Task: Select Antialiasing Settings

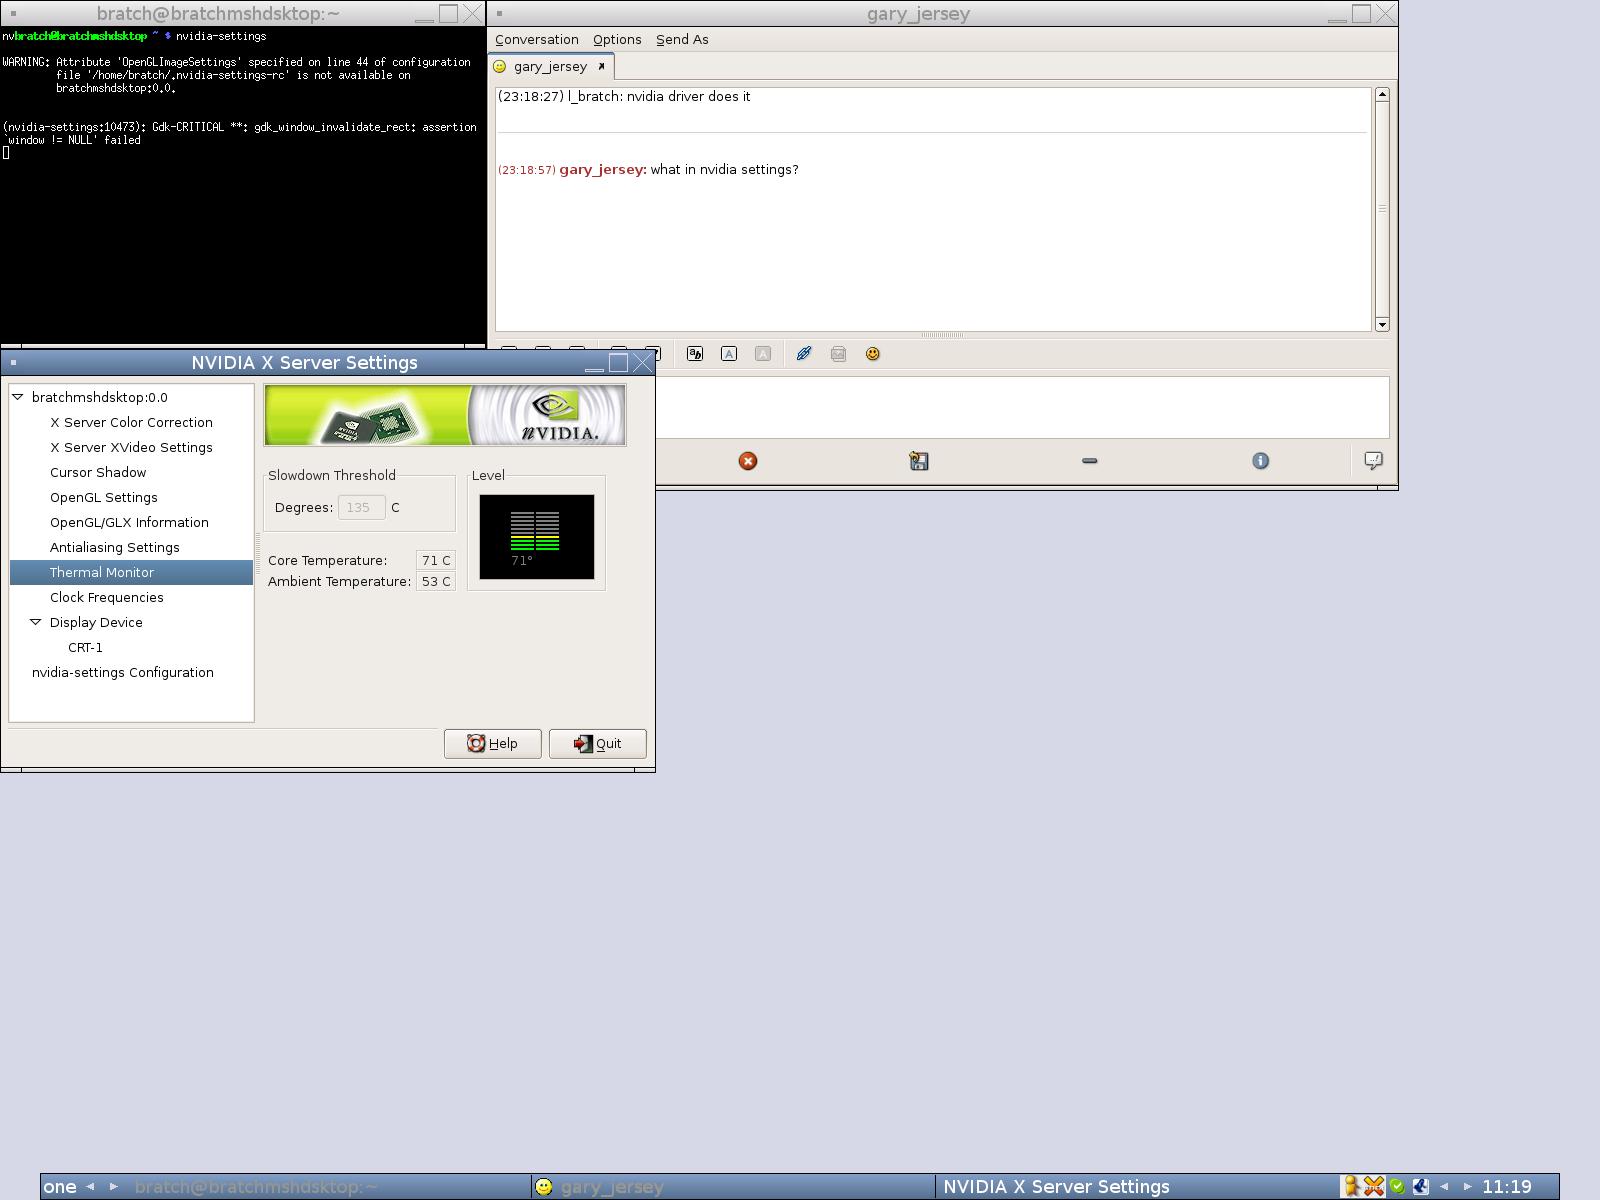Action: tap(115, 547)
